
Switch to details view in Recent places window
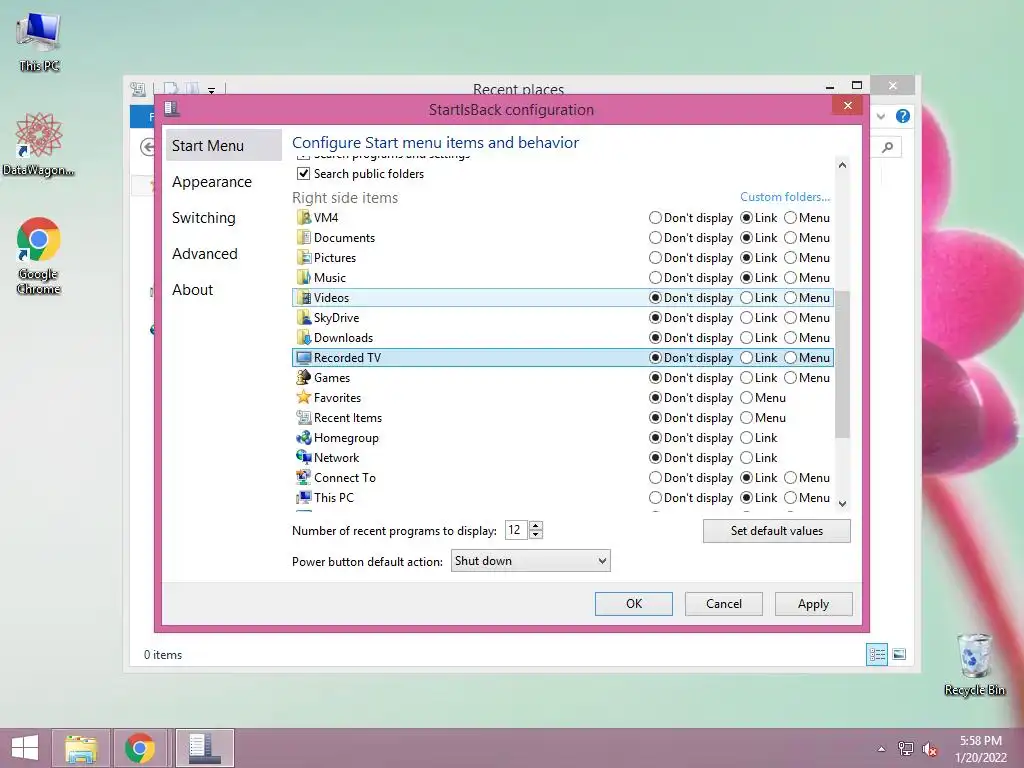point(876,654)
